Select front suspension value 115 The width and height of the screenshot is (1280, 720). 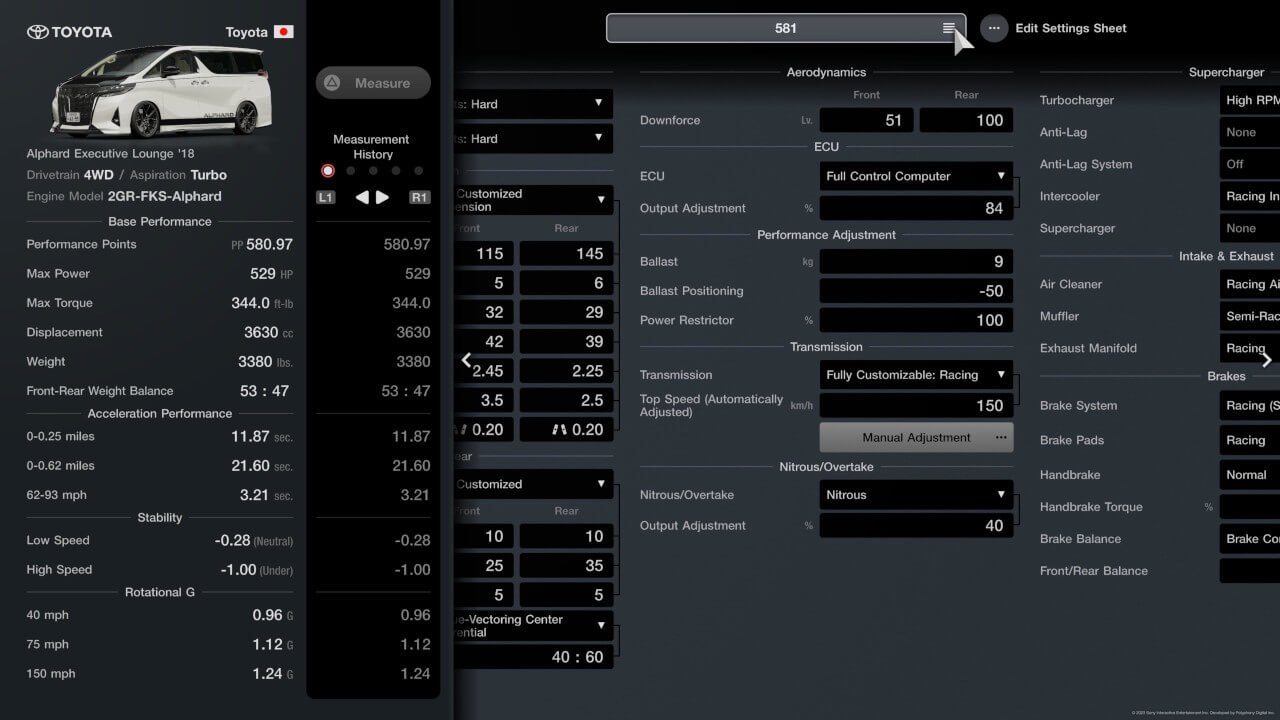(x=485, y=254)
